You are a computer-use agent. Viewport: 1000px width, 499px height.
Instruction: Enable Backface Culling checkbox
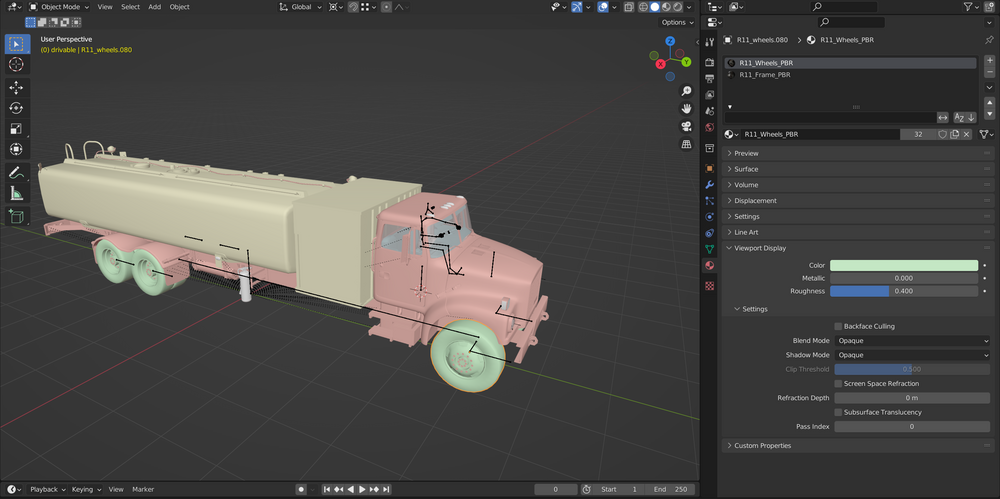click(x=838, y=326)
